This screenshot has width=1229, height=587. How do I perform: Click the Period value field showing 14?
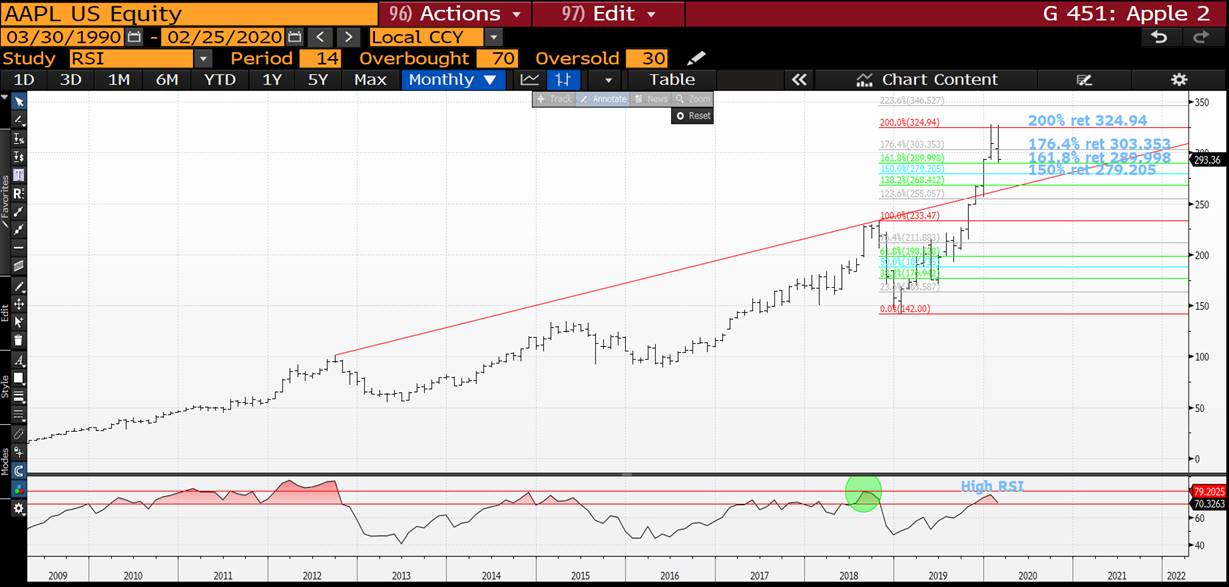coord(320,59)
